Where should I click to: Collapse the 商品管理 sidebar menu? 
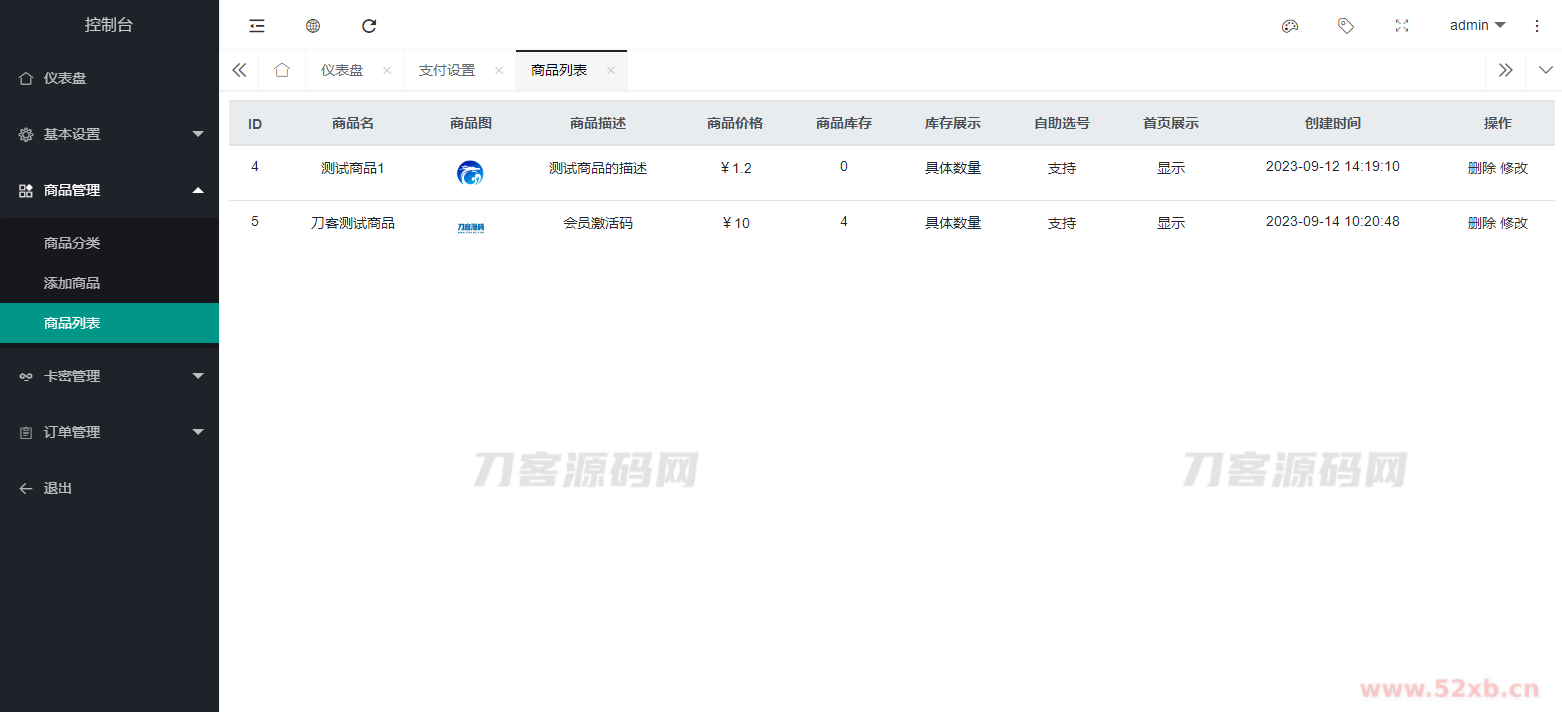coord(109,190)
